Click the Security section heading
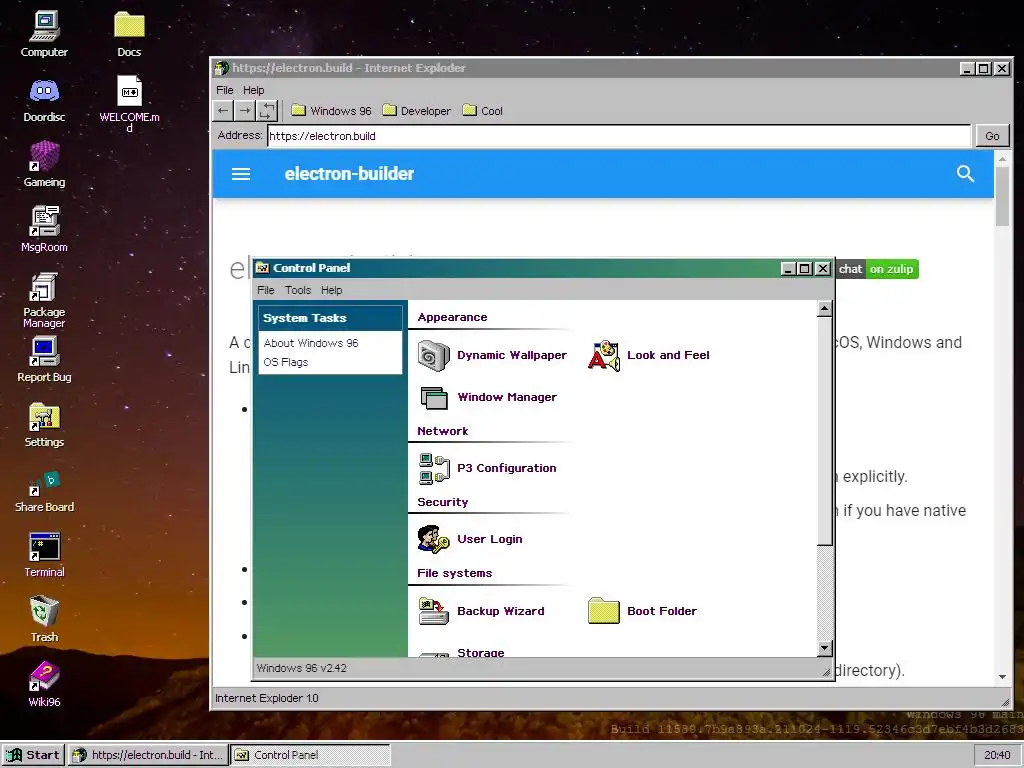 point(443,502)
